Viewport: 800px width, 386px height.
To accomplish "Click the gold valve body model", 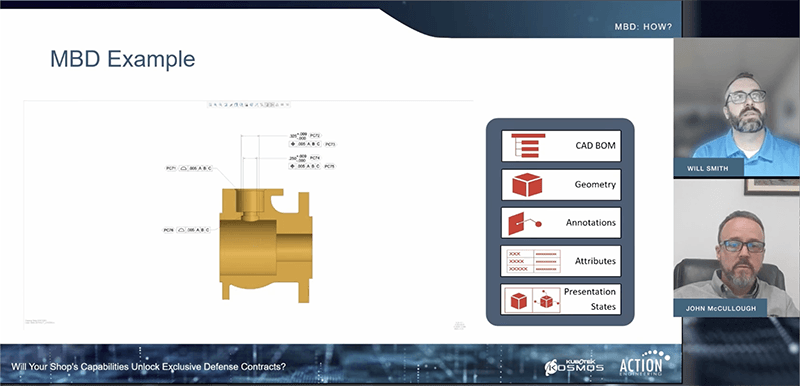I will pyautogui.click(x=265, y=245).
